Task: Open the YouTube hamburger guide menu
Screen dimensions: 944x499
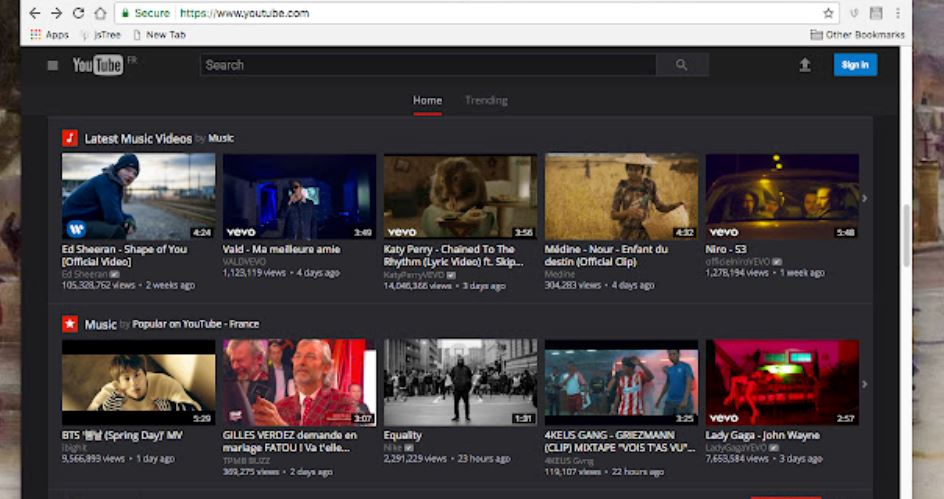Action: (52, 65)
